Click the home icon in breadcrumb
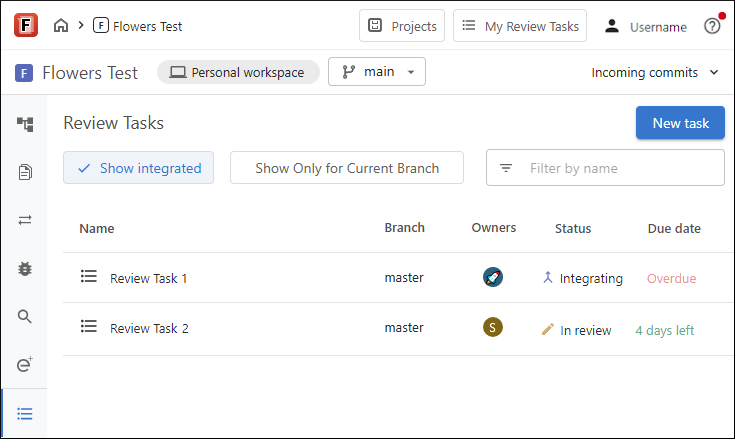Image resolution: width=735 pixels, height=439 pixels. pos(61,26)
